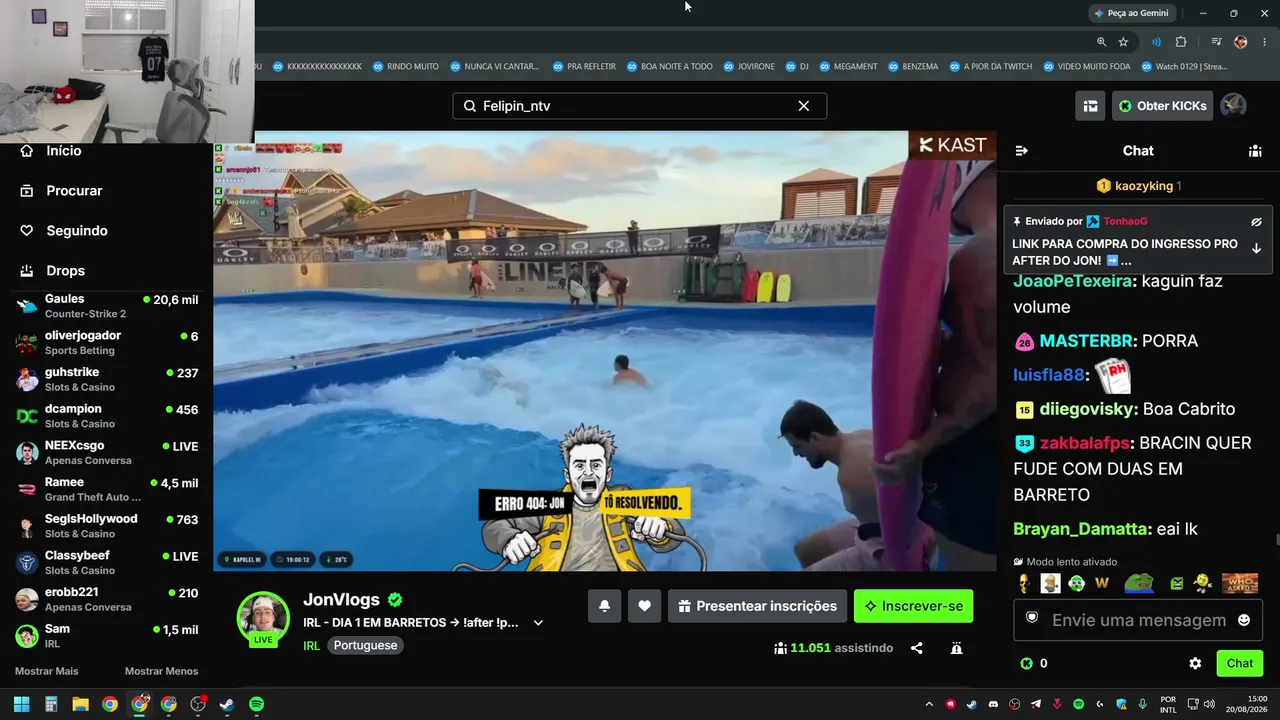Open the media controls icon in Chrome
The width and height of the screenshot is (1280, 720).
click(x=1216, y=42)
